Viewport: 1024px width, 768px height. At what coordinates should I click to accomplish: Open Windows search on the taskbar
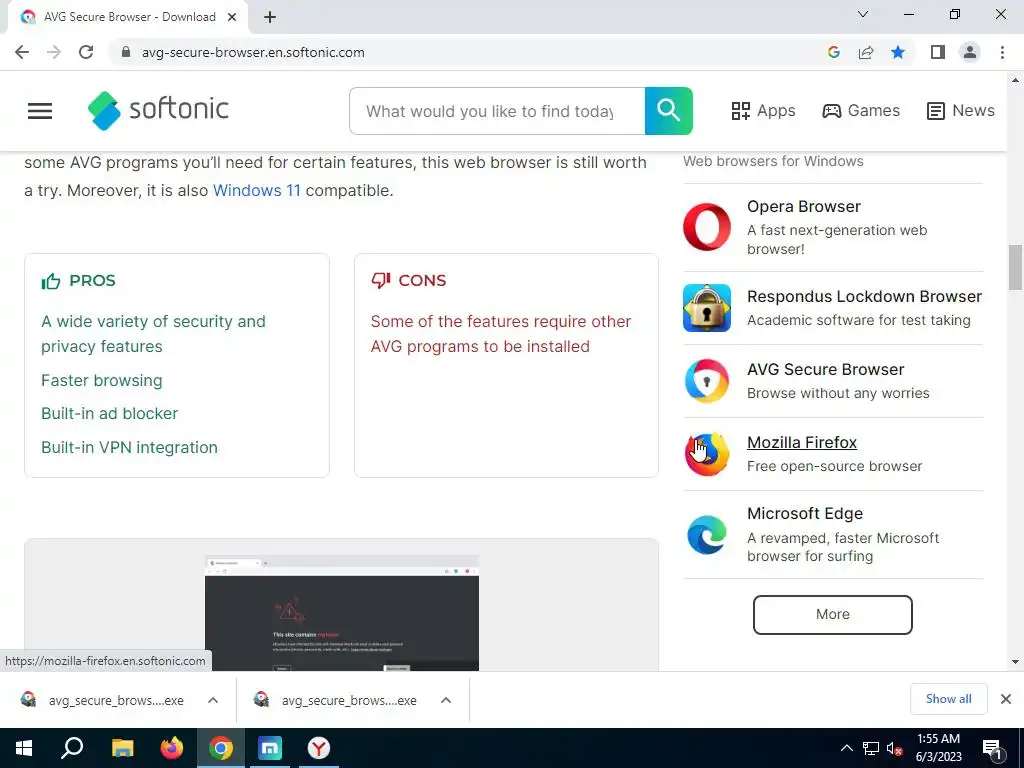point(72,748)
